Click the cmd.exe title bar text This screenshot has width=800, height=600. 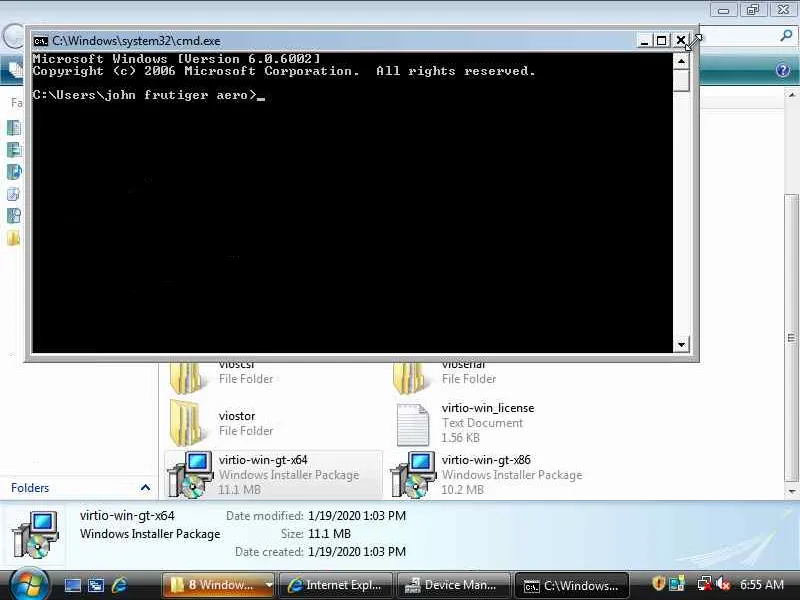[x=136, y=41]
